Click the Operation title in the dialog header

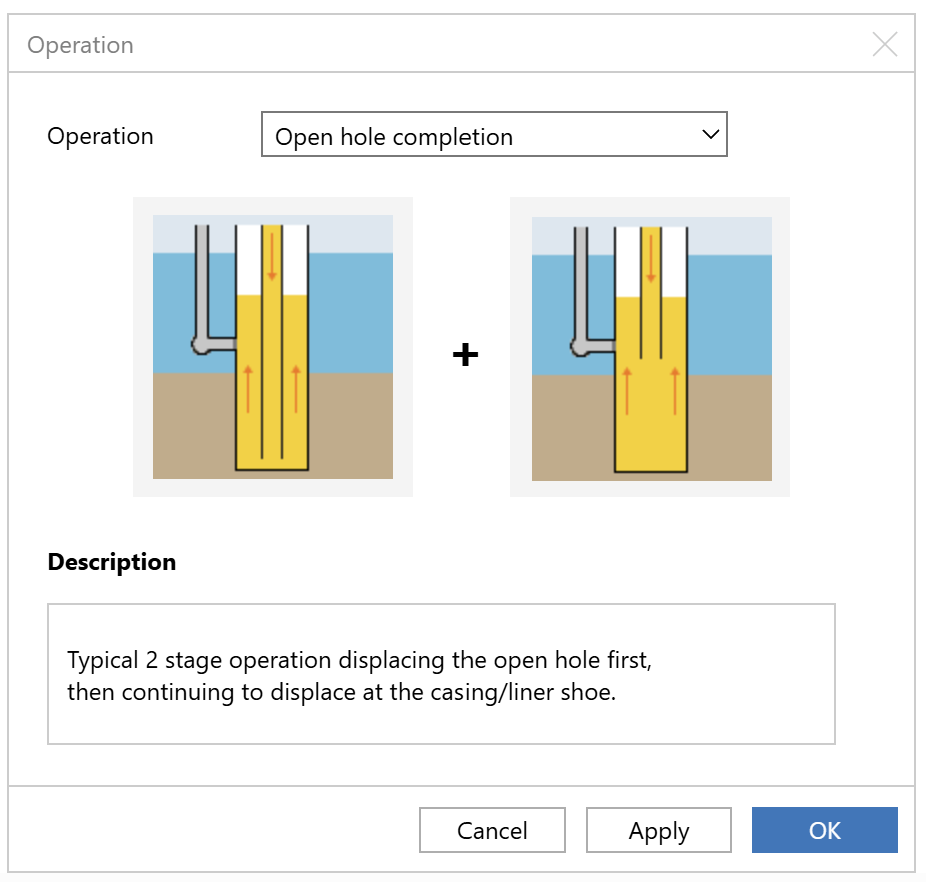(x=80, y=45)
